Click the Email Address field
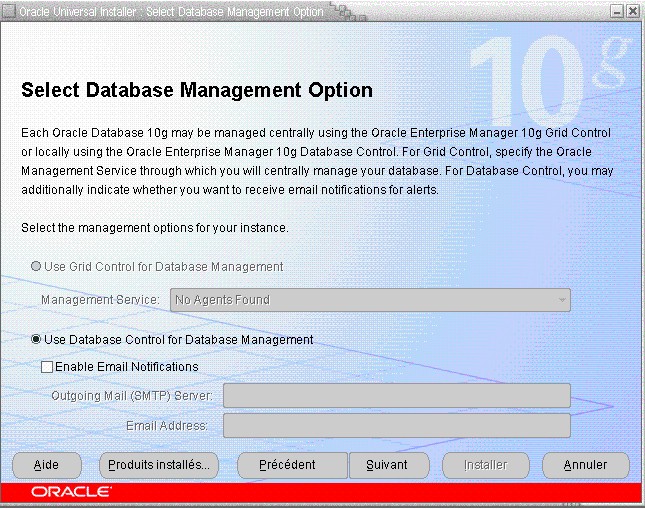Screen dimensions: 645x509 pos(397,425)
